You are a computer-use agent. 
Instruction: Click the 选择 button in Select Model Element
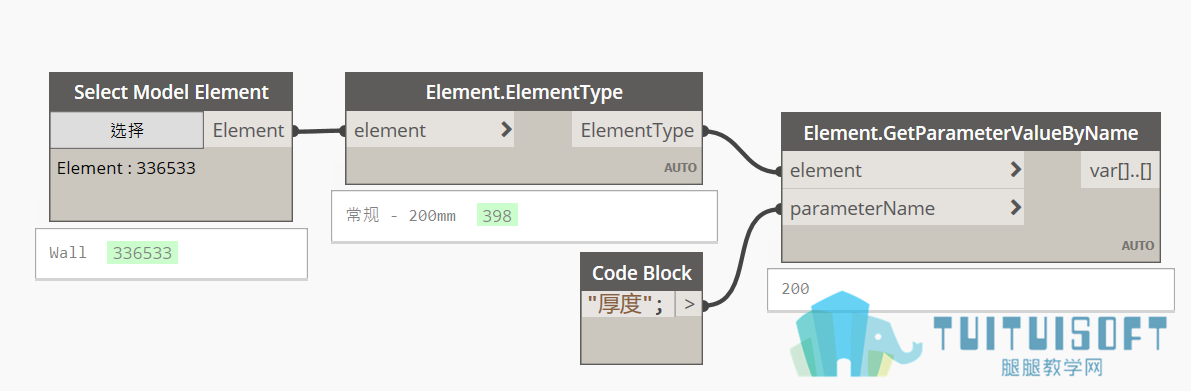pos(127,130)
